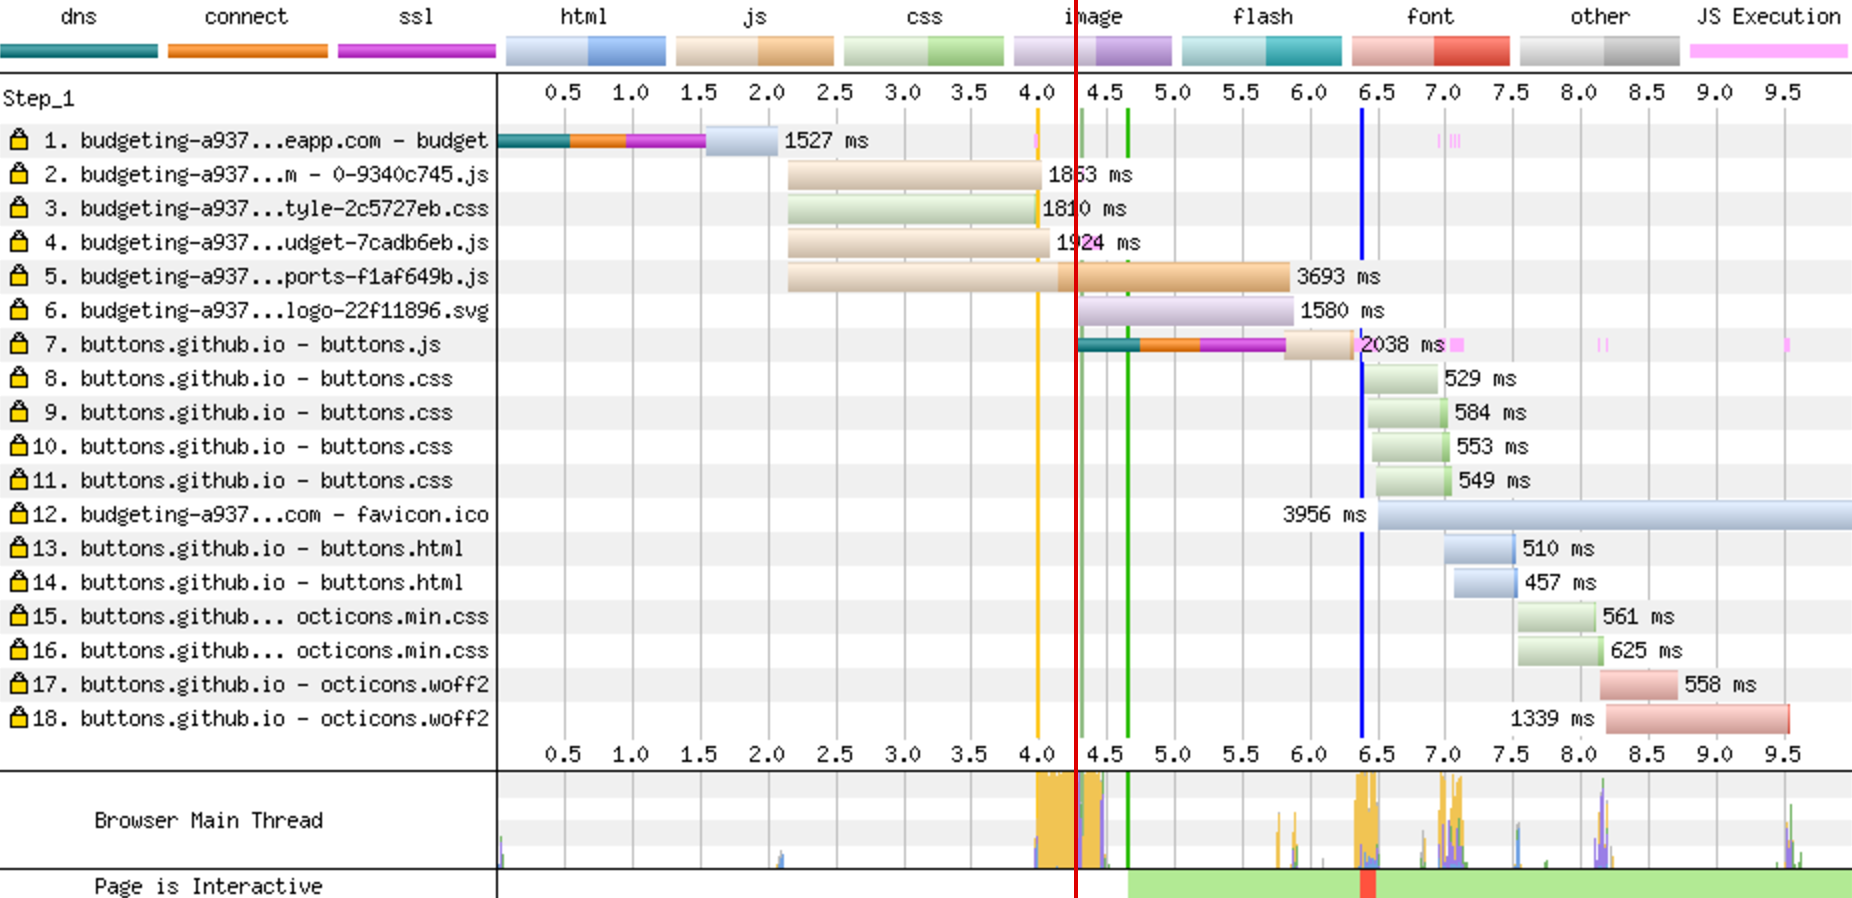Click the '529 ms' duration on row 8
Screen dimensions: 1852x898
point(1480,378)
